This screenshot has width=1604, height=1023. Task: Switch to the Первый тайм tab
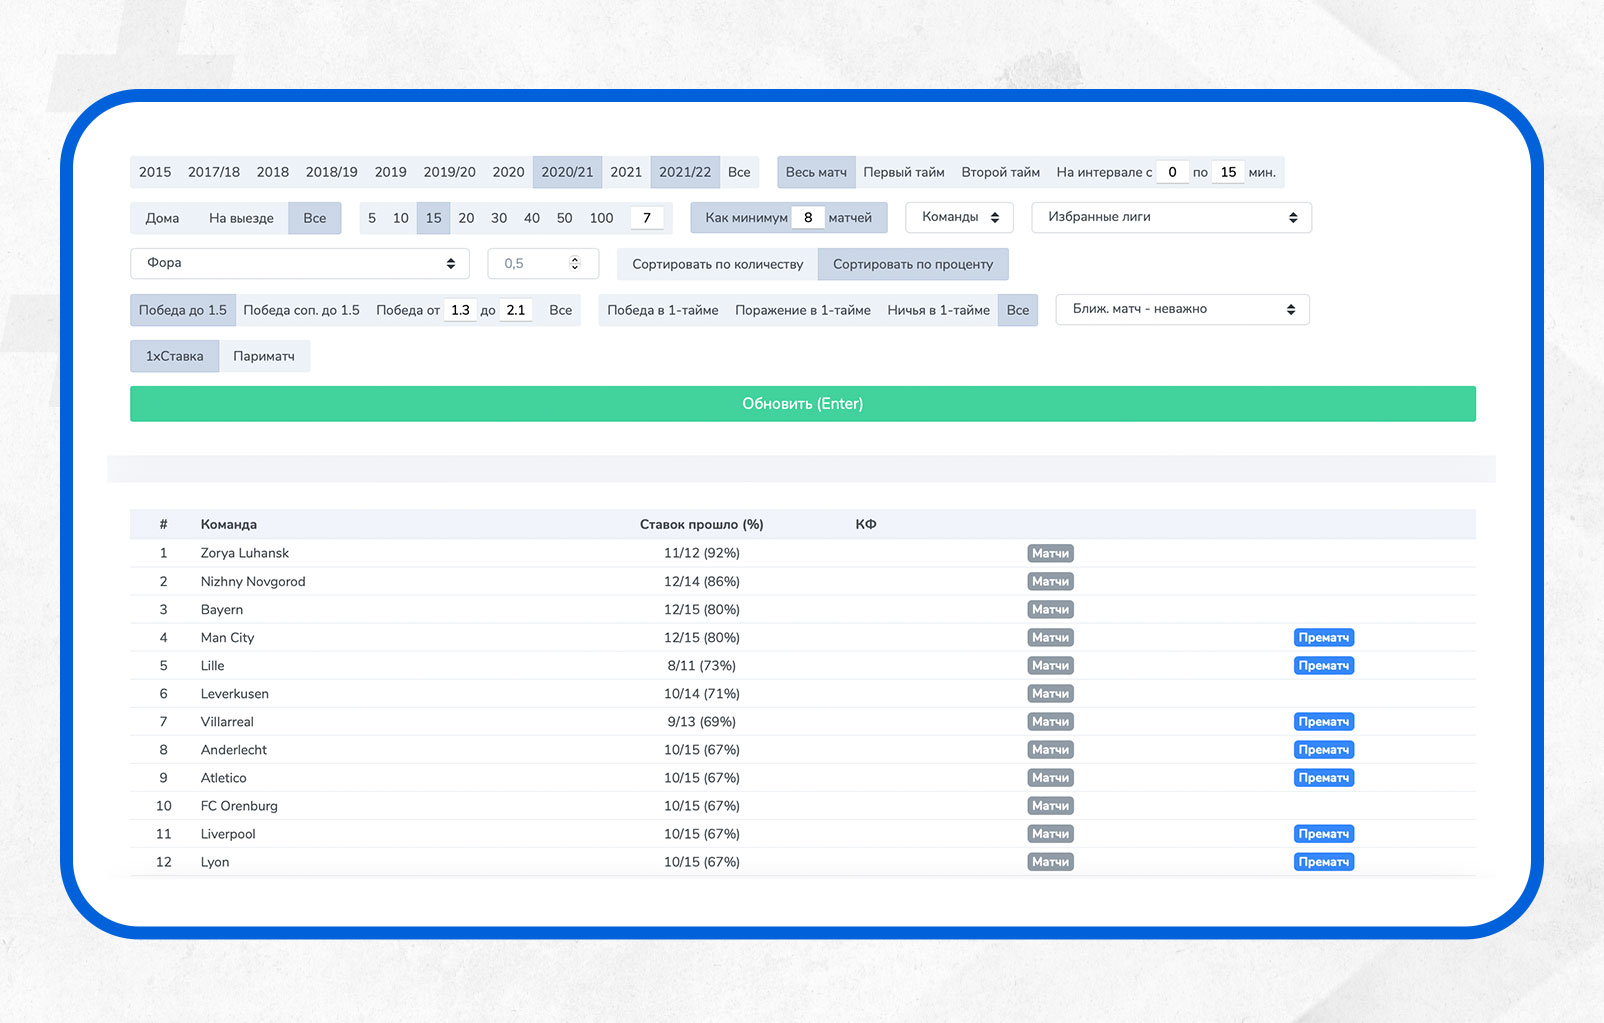(904, 172)
